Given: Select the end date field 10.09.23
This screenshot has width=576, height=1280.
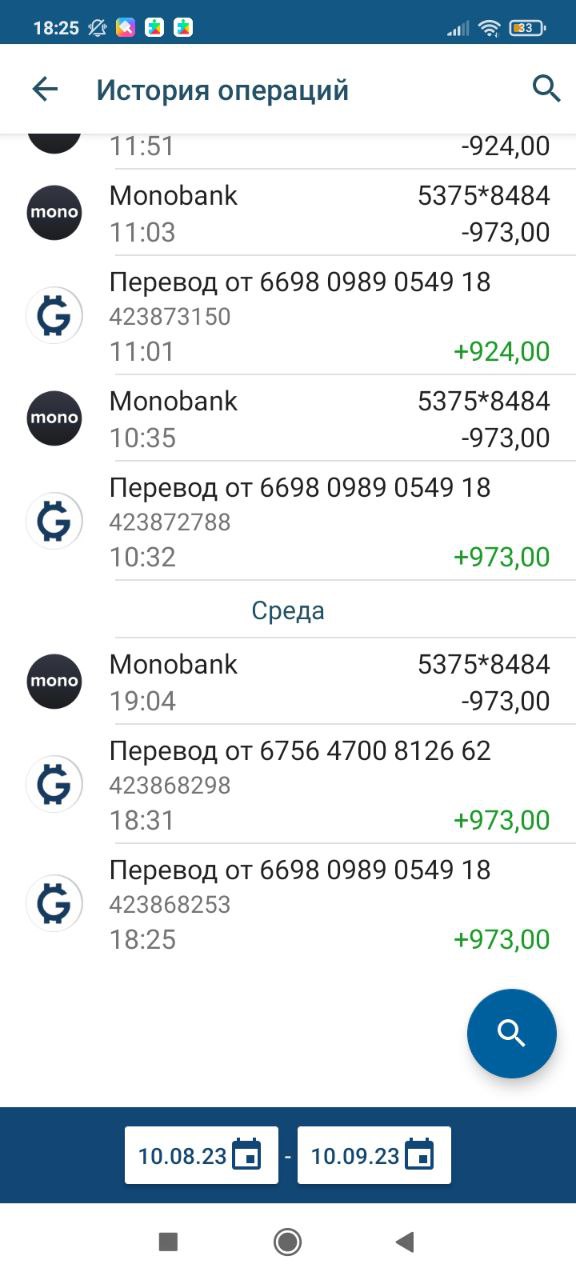Looking at the screenshot, I should coord(374,1155).
